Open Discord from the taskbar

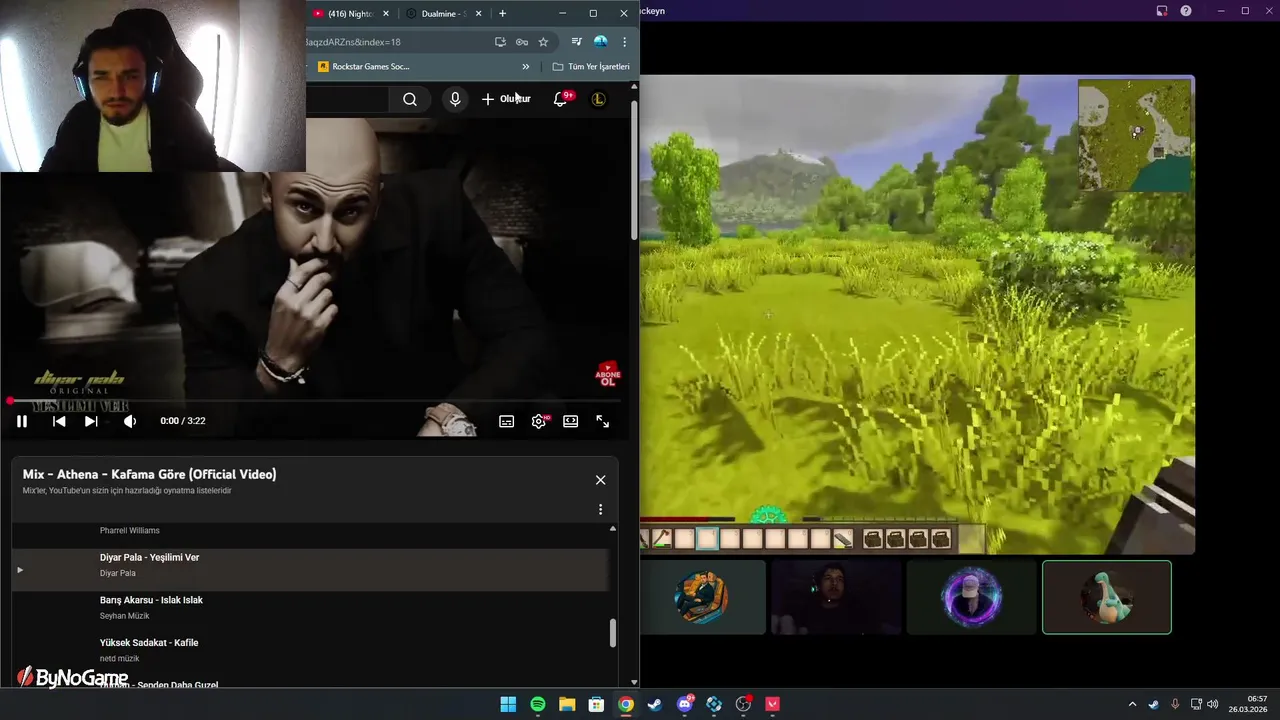[x=685, y=704]
